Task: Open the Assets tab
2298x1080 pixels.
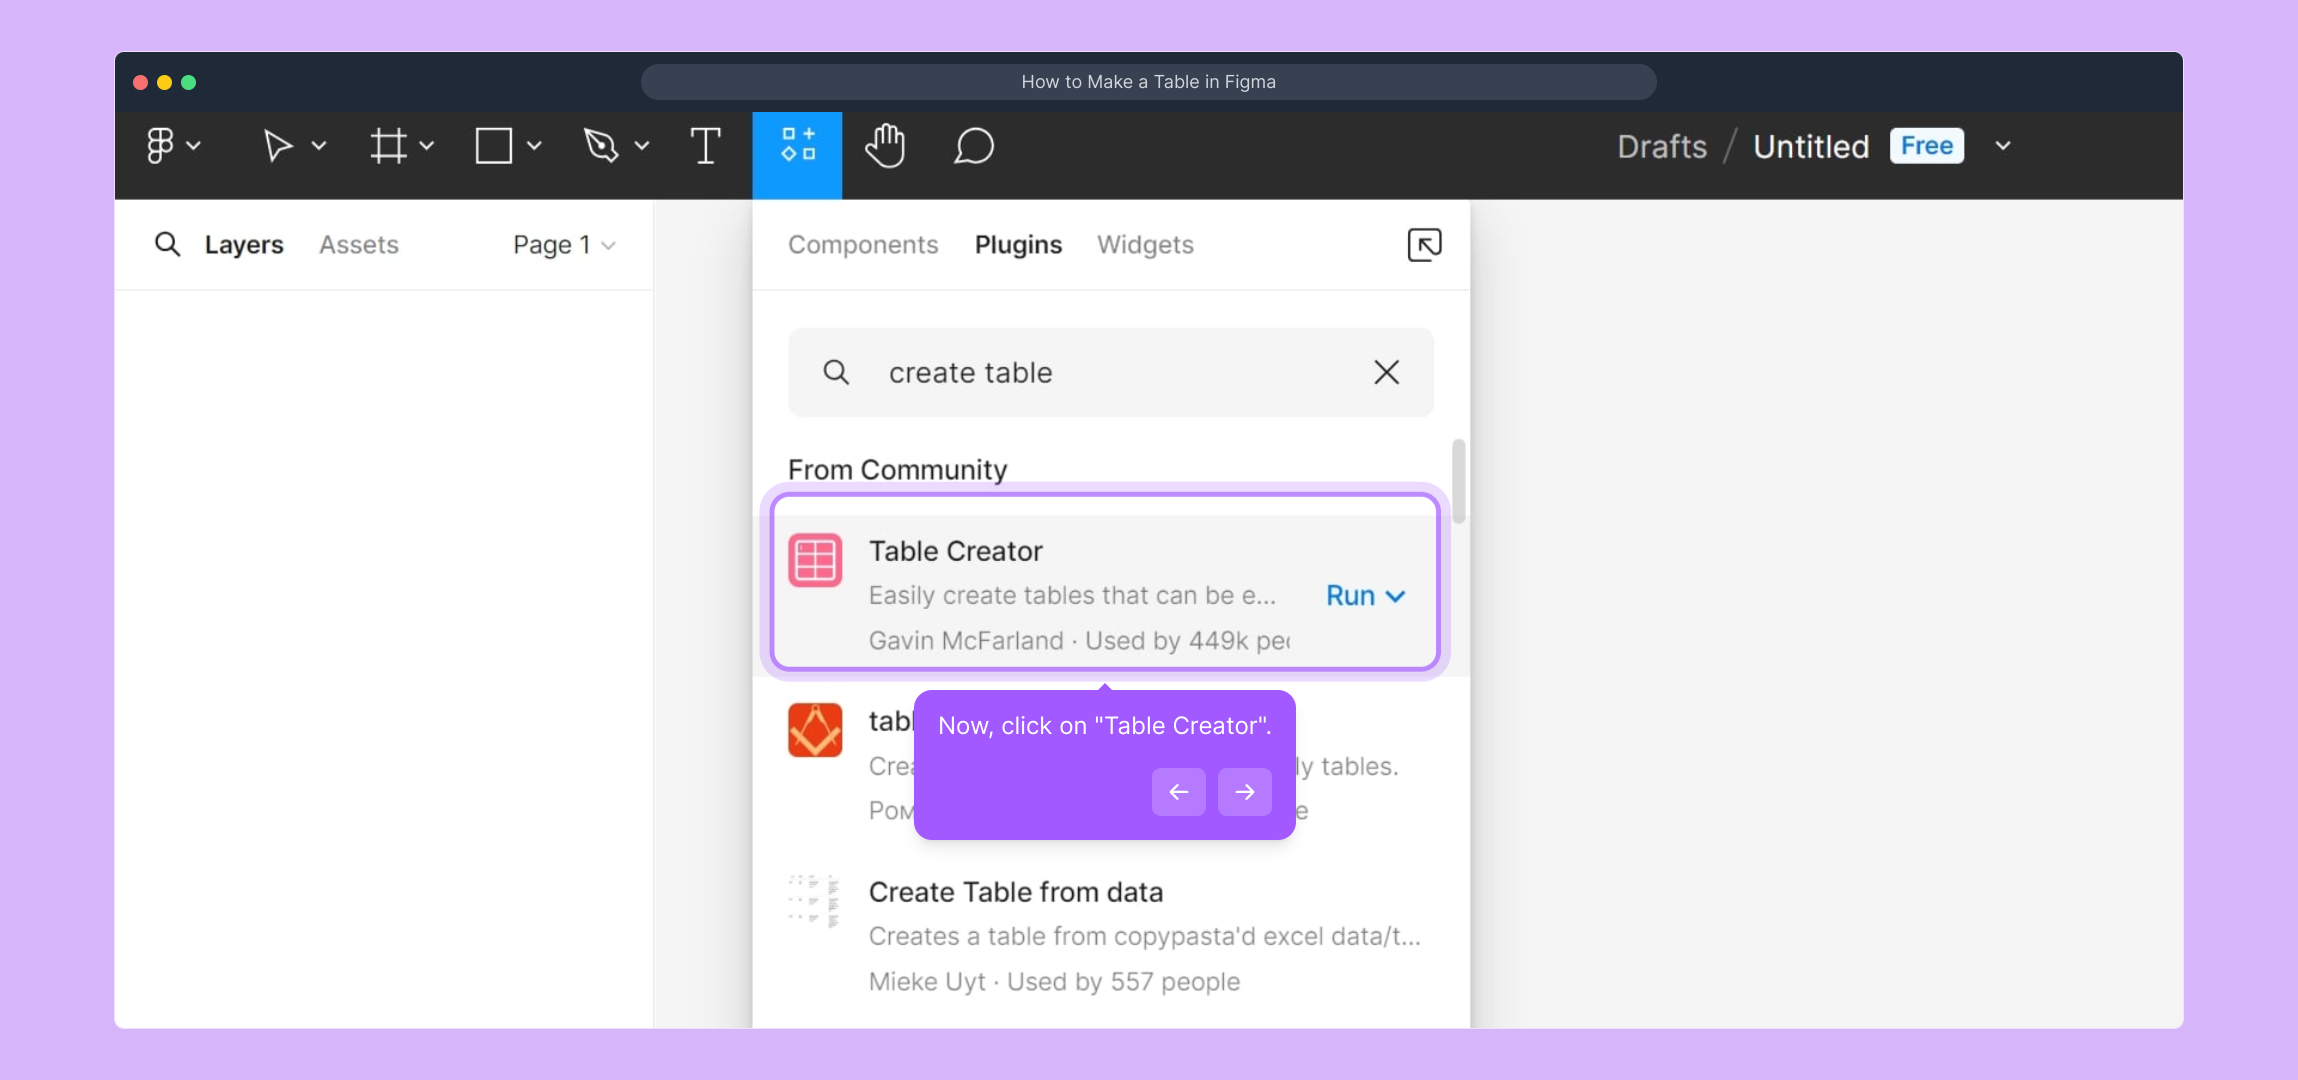Action: (x=358, y=245)
